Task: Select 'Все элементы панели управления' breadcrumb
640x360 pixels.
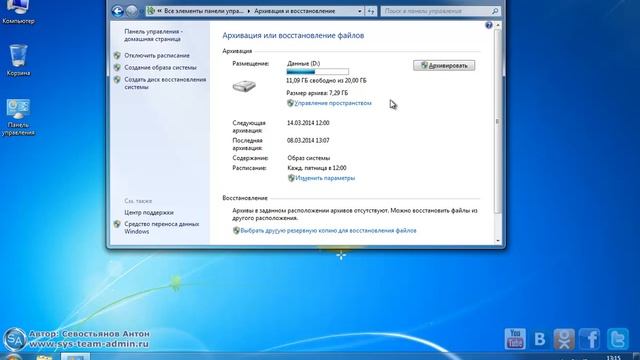Action: (x=204, y=11)
